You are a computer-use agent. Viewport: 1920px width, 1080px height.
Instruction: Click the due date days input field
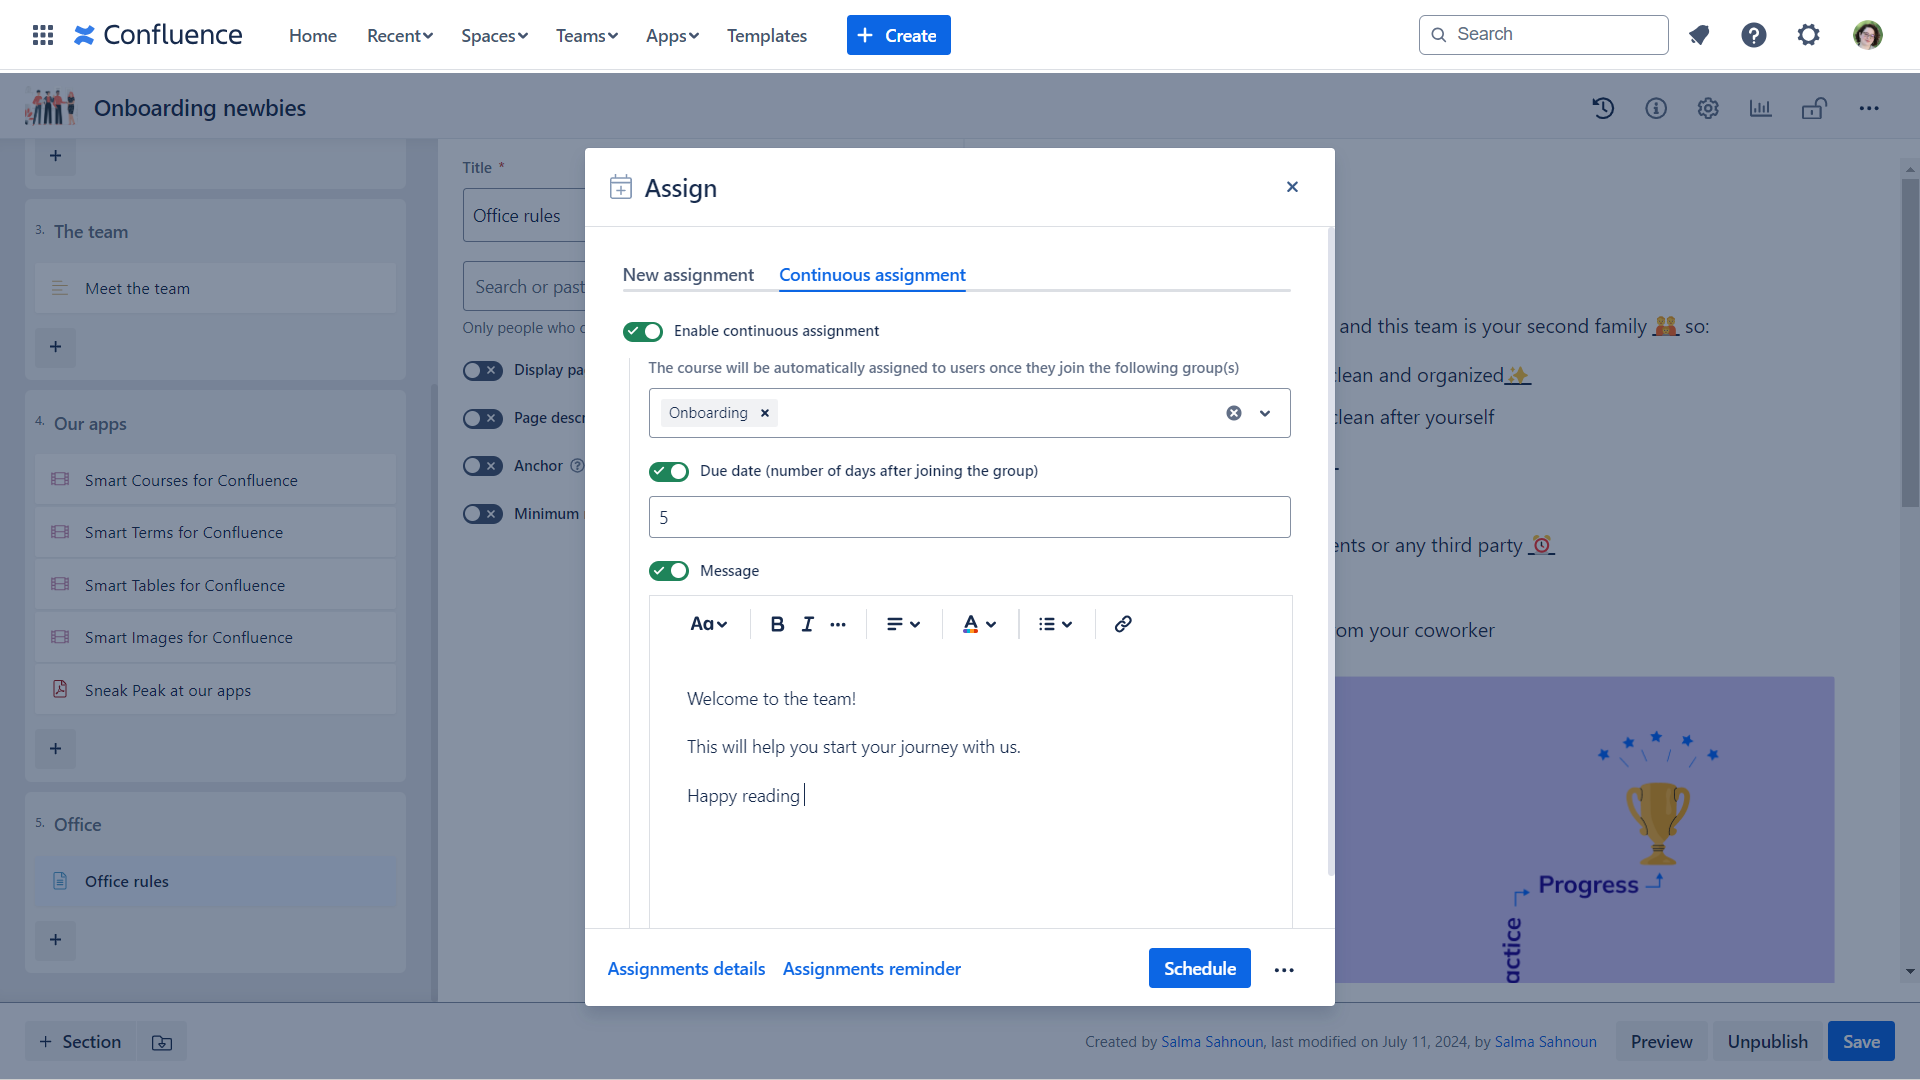969,517
